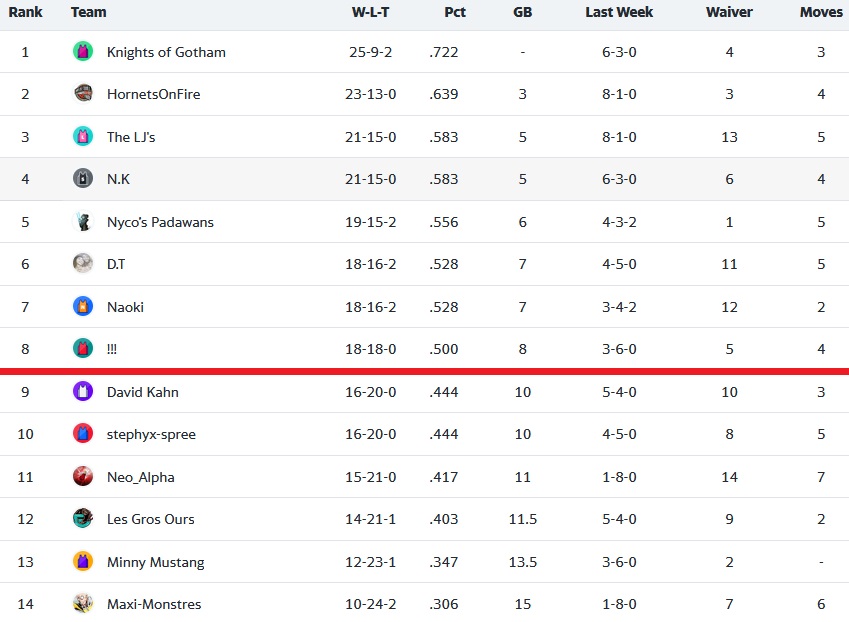Open the Maxi-Monstres team avatar
This screenshot has height=622, width=849.
point(83,604)
